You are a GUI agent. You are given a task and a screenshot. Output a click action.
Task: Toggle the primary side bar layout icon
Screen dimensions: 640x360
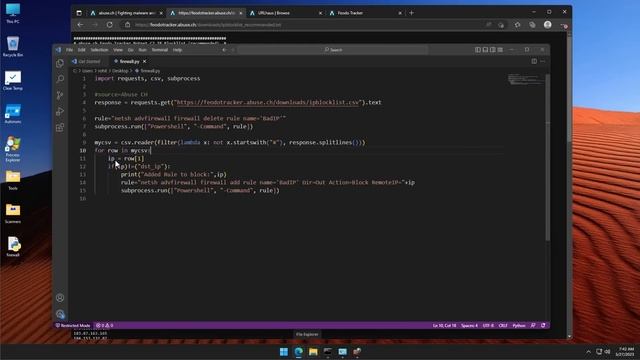(x=478, y=50)
